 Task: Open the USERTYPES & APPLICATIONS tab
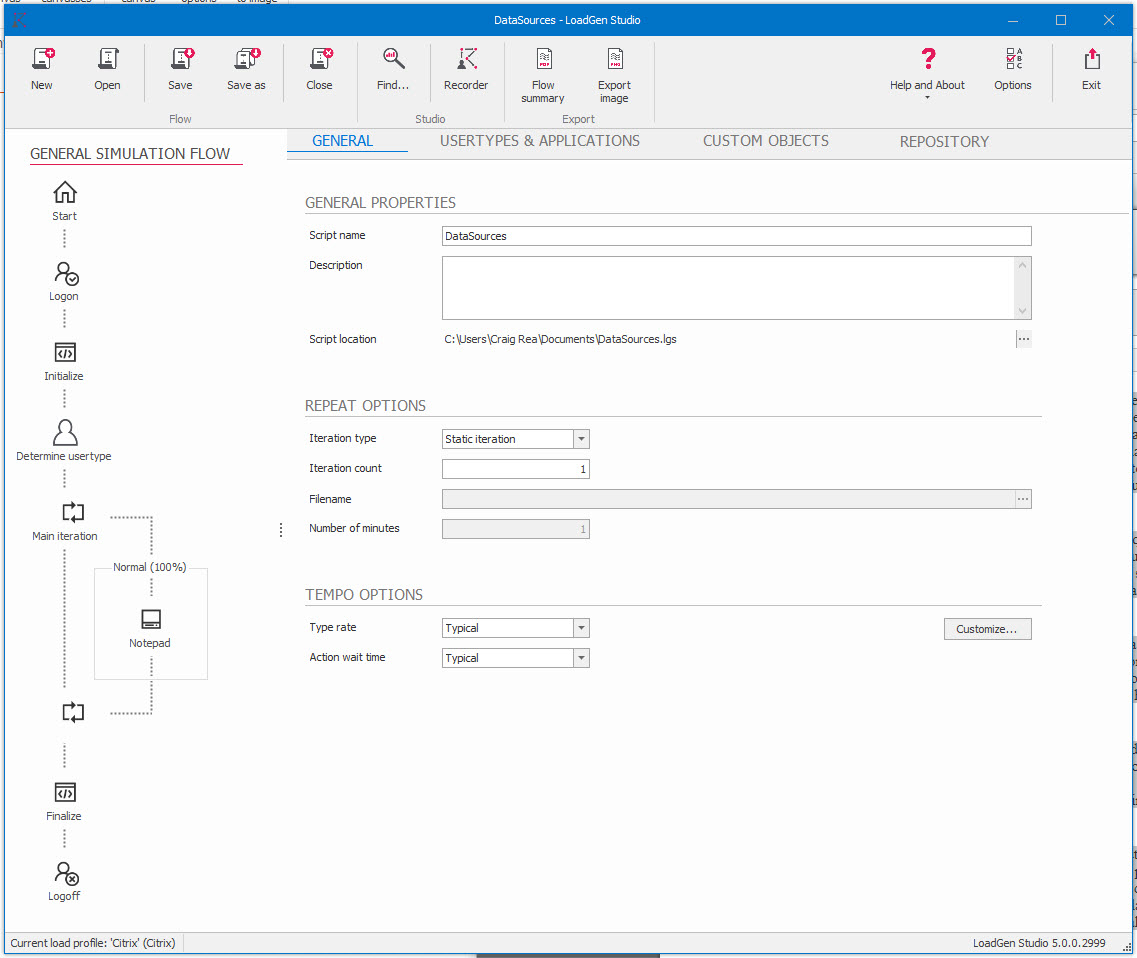(x=540, y=141)
